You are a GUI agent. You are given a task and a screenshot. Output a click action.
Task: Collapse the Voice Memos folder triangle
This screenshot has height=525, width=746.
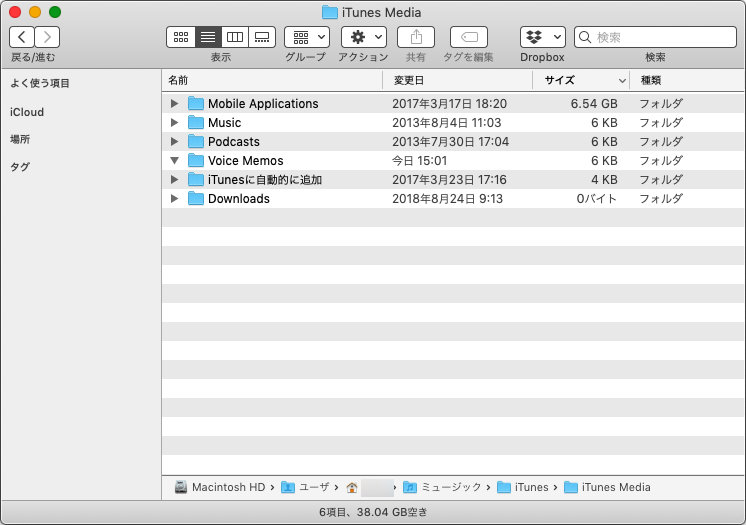click(175, 160)
